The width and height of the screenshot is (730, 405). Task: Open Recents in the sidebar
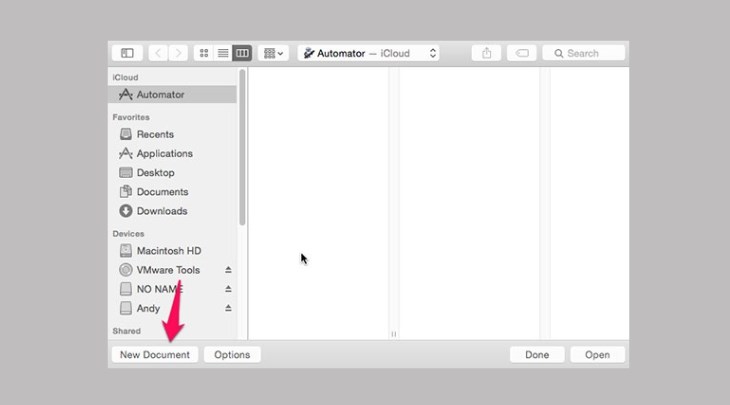[172, 134]
